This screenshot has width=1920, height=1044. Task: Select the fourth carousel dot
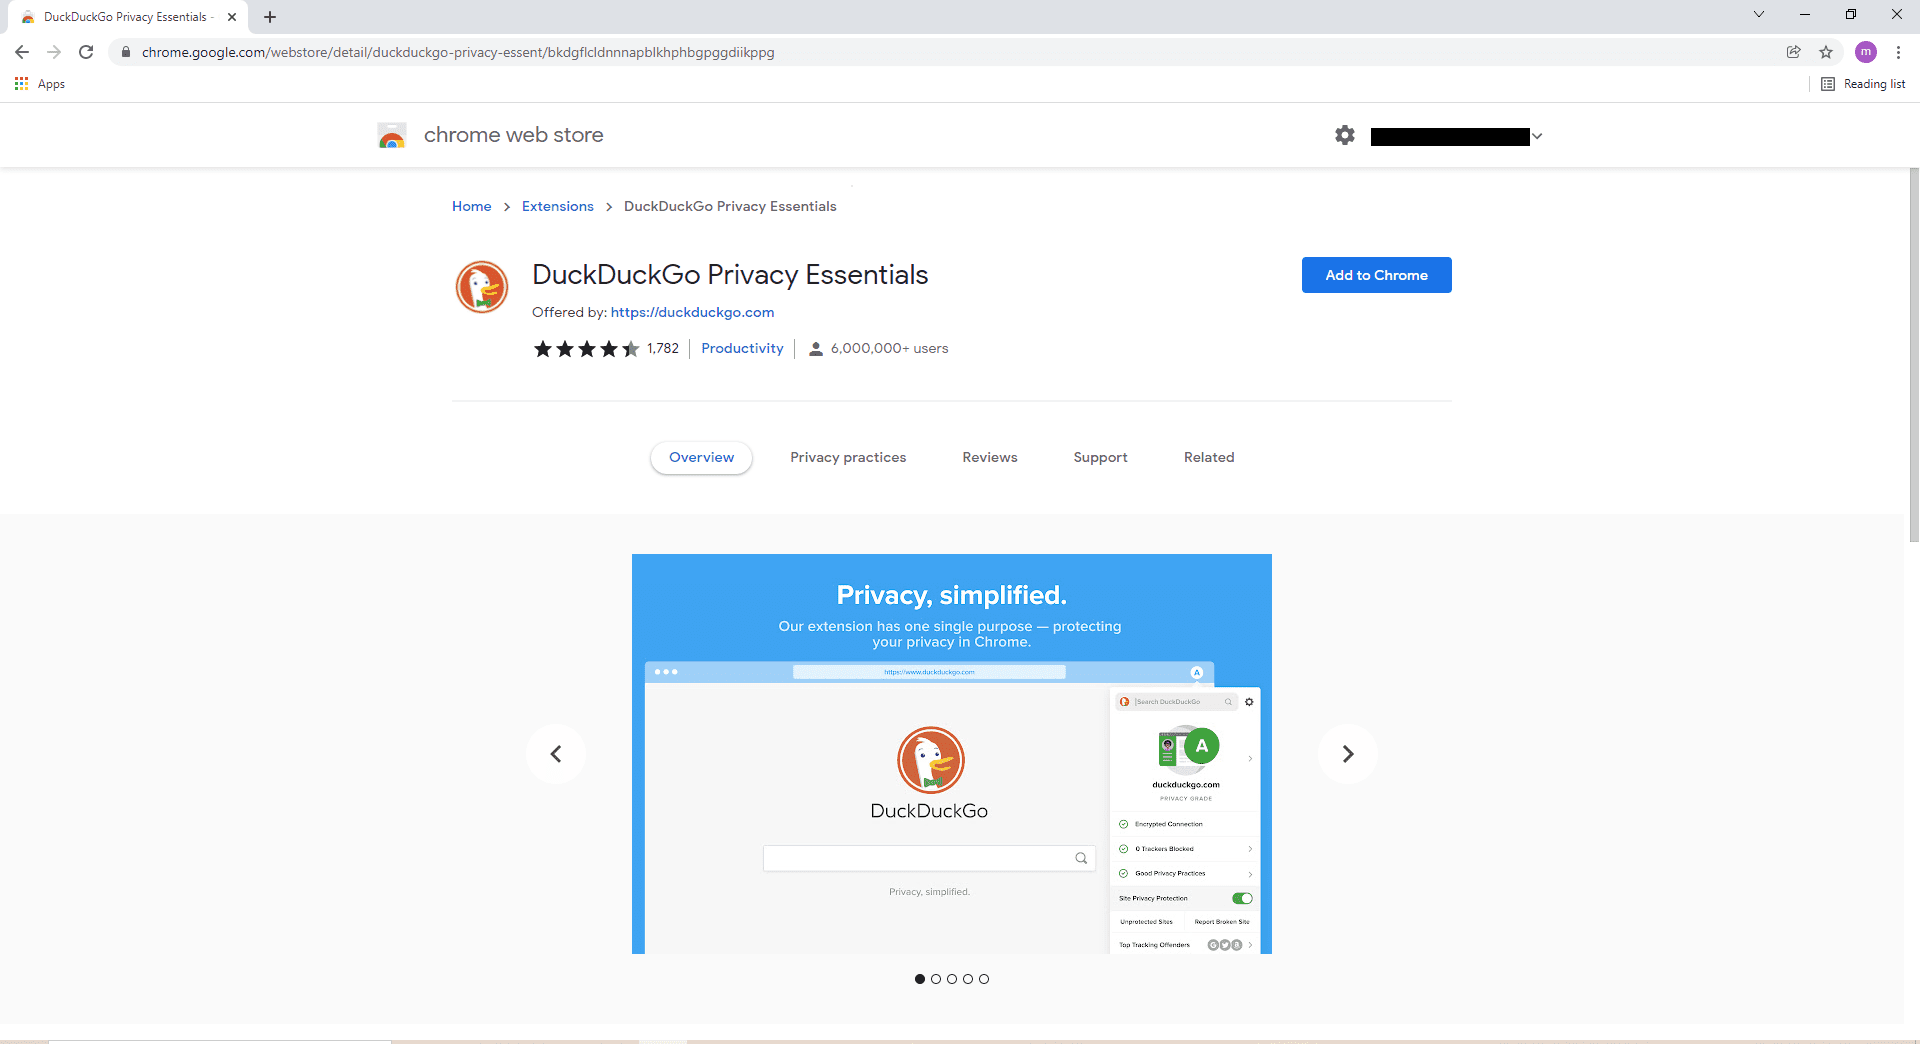(x=968, y=979)
